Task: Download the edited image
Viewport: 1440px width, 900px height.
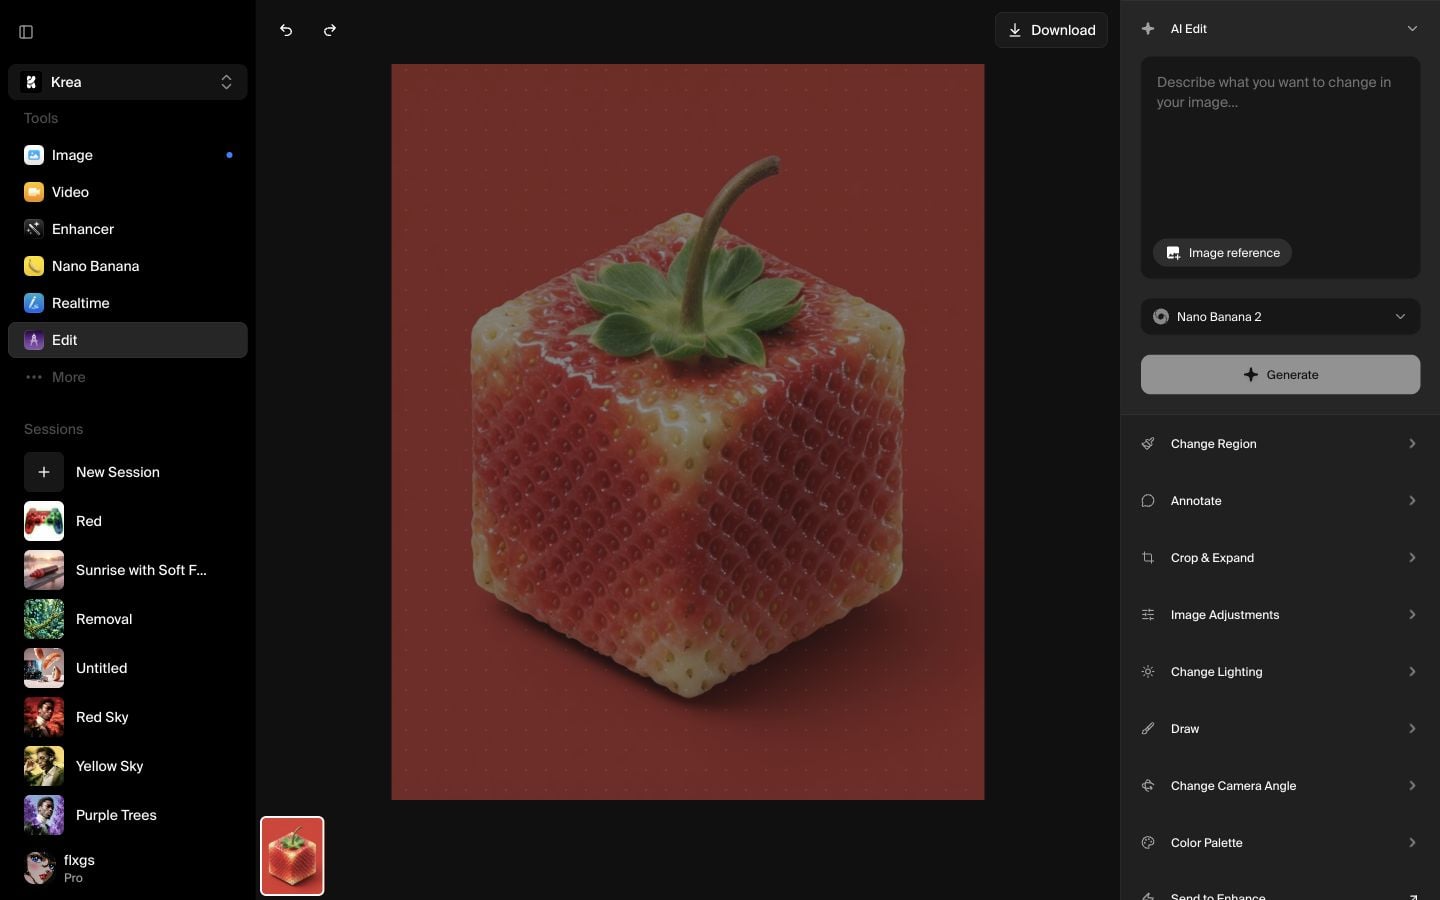Action: (x=1051, y=30)
